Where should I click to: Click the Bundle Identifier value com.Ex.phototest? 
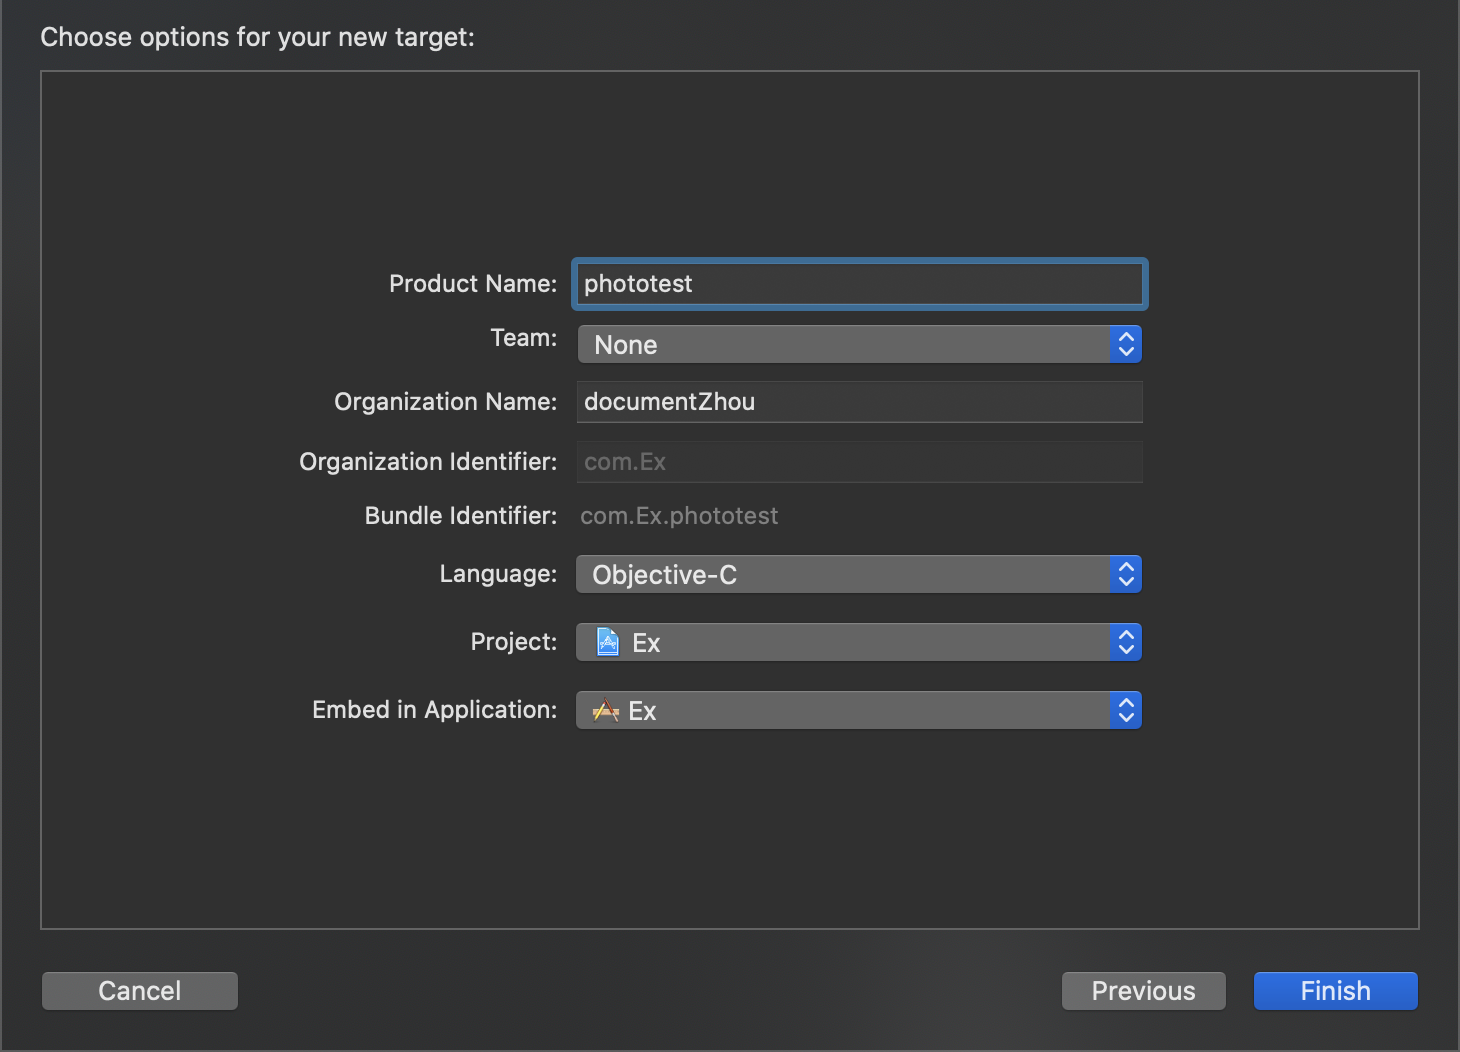(x=679, y=516)
